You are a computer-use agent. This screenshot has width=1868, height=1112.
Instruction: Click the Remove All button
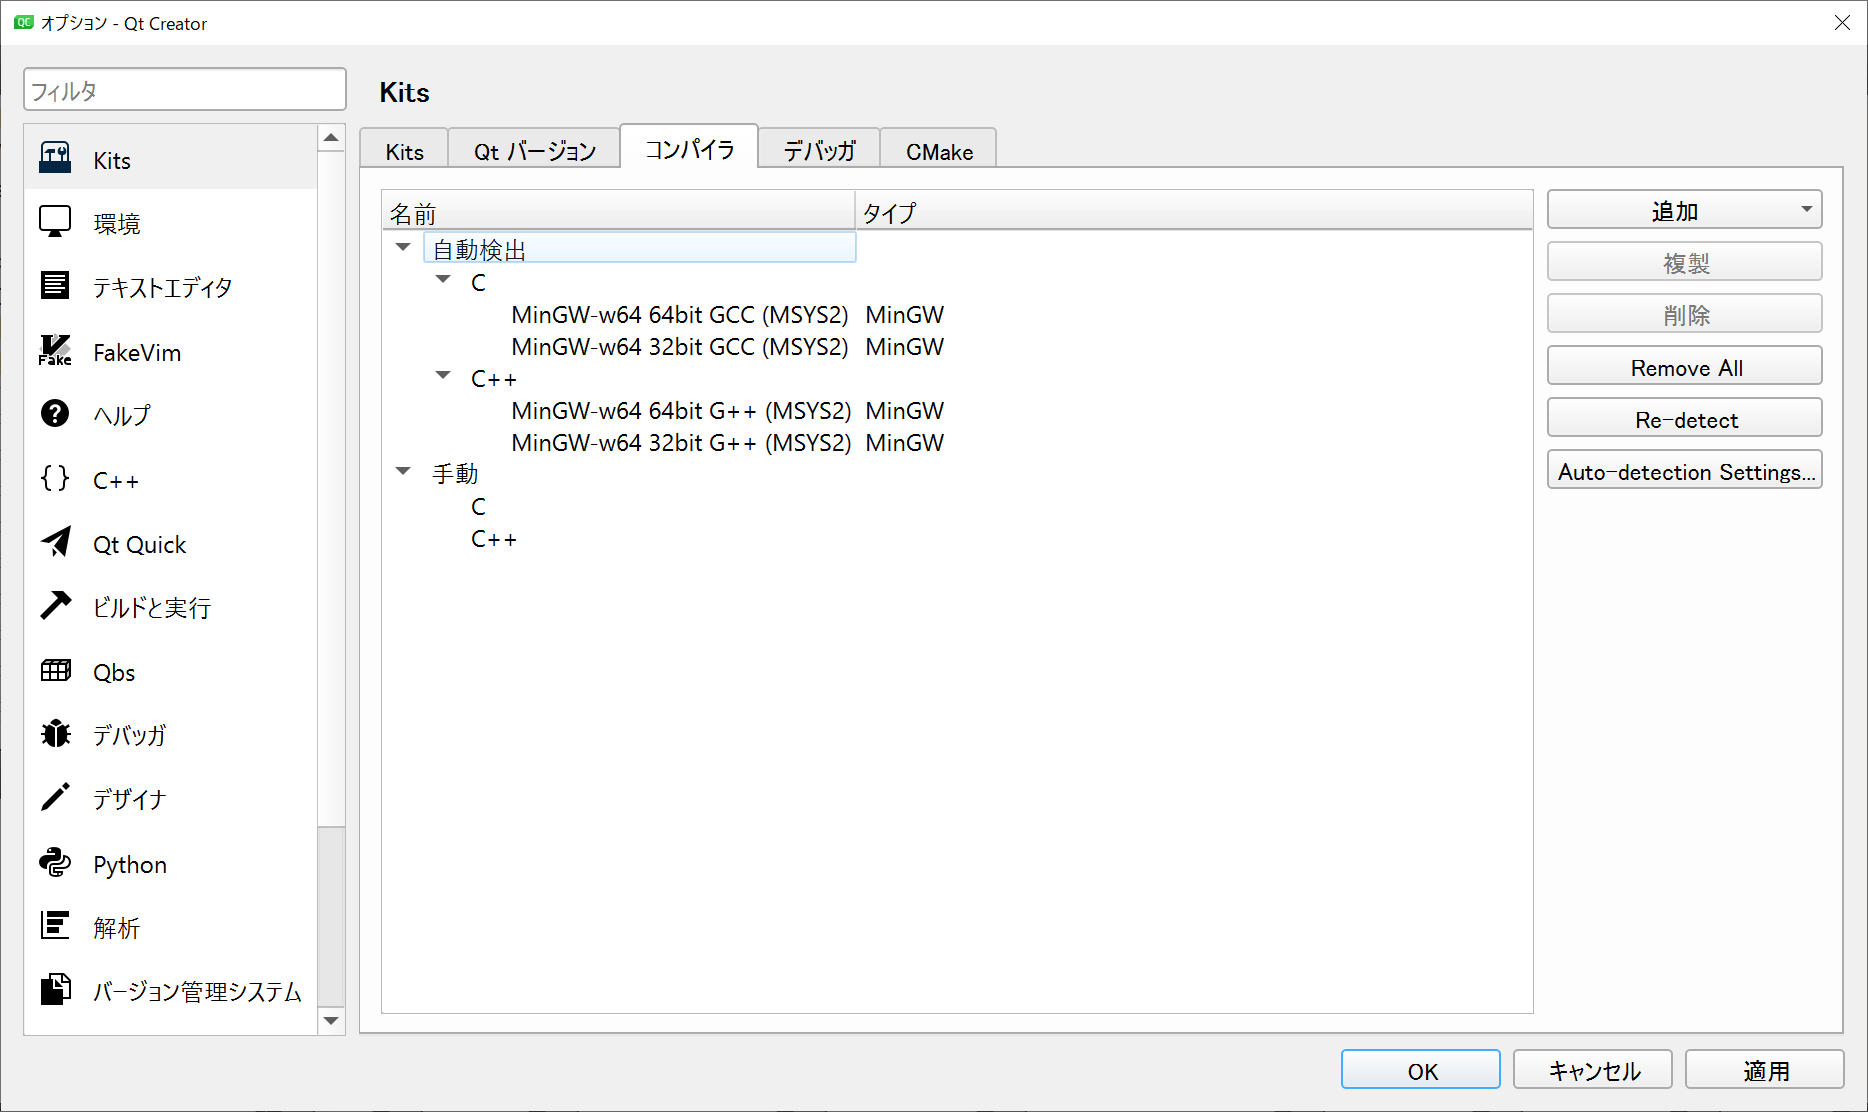pos(1684,366)
